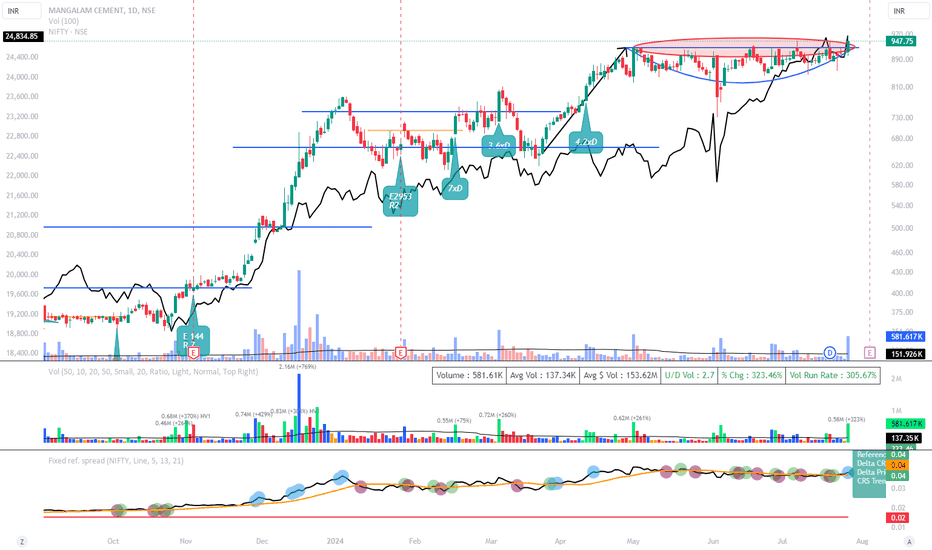932x550 pixels.
Task: Click the U/D Vol : 2.7 cell
Action: [x=689, y=376]
